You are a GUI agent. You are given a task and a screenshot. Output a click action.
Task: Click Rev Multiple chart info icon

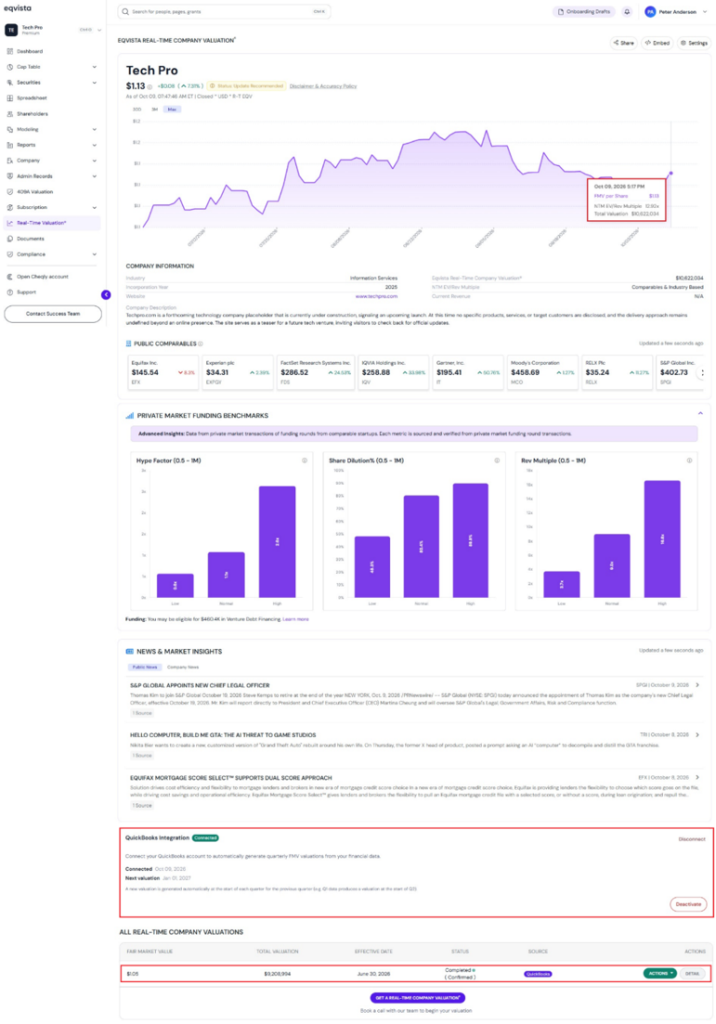click(689, 460)
